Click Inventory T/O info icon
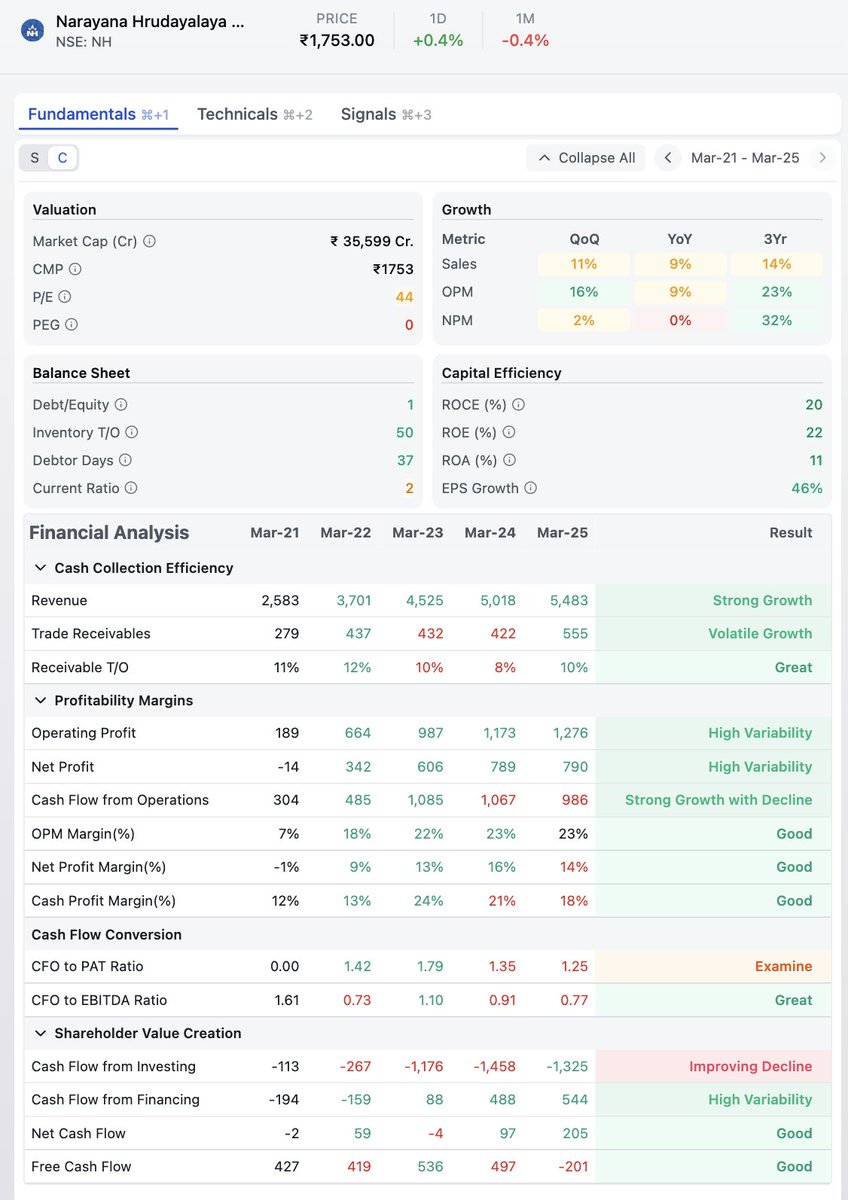The height and width of the screenshot is (1200, 848). pos(131,433)
